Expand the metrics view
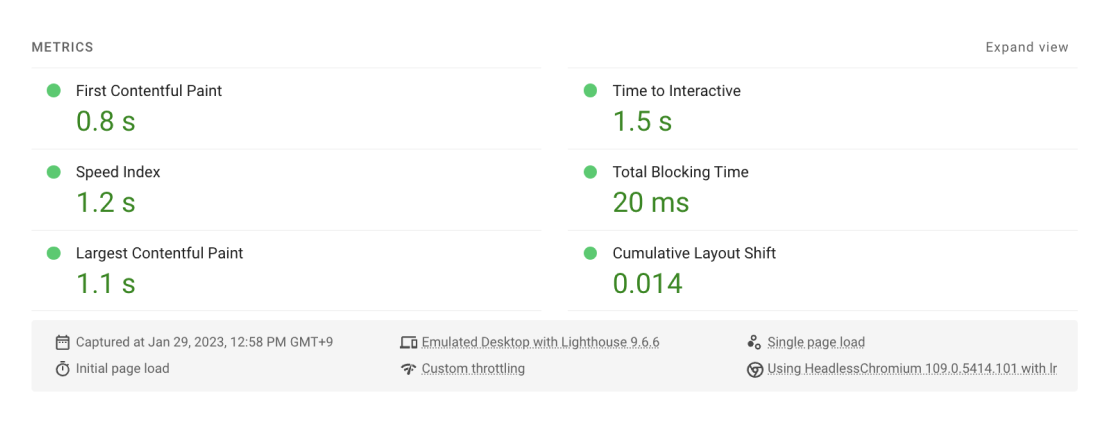 pyautogui.click(x=1026, y=47)
